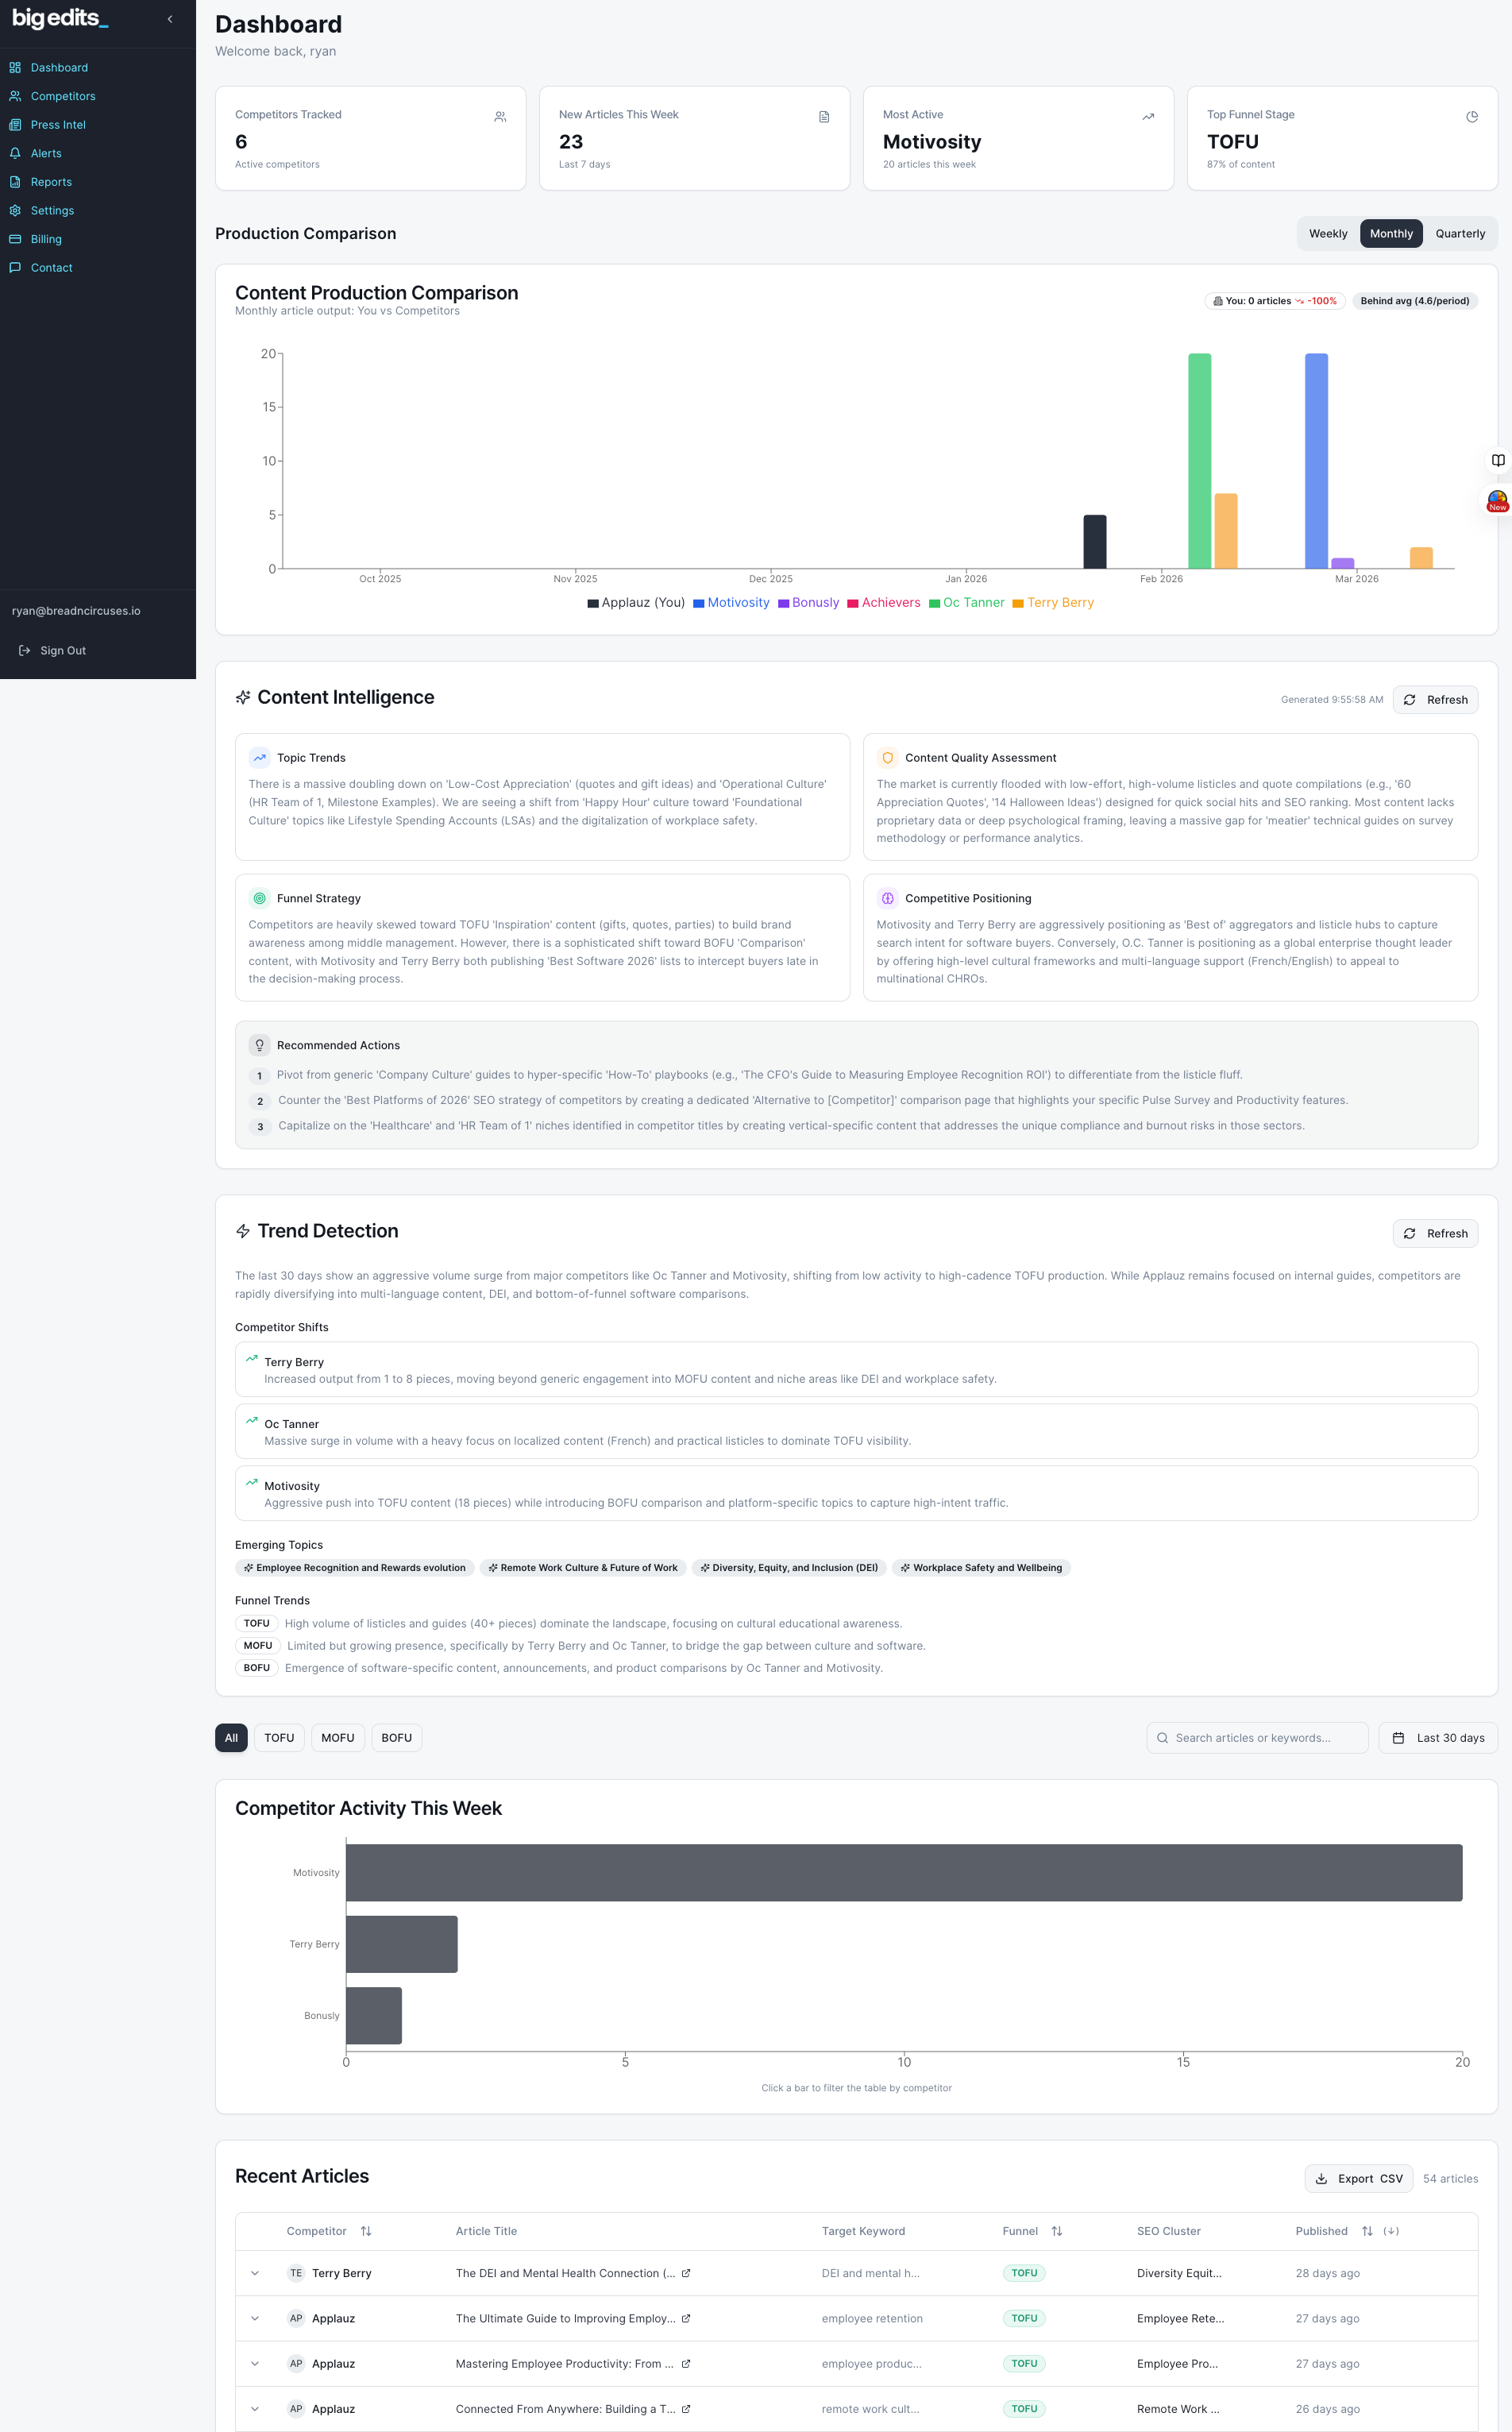
Task: Open external link for Ultimate Guide article
Action: click(686, 2318)
